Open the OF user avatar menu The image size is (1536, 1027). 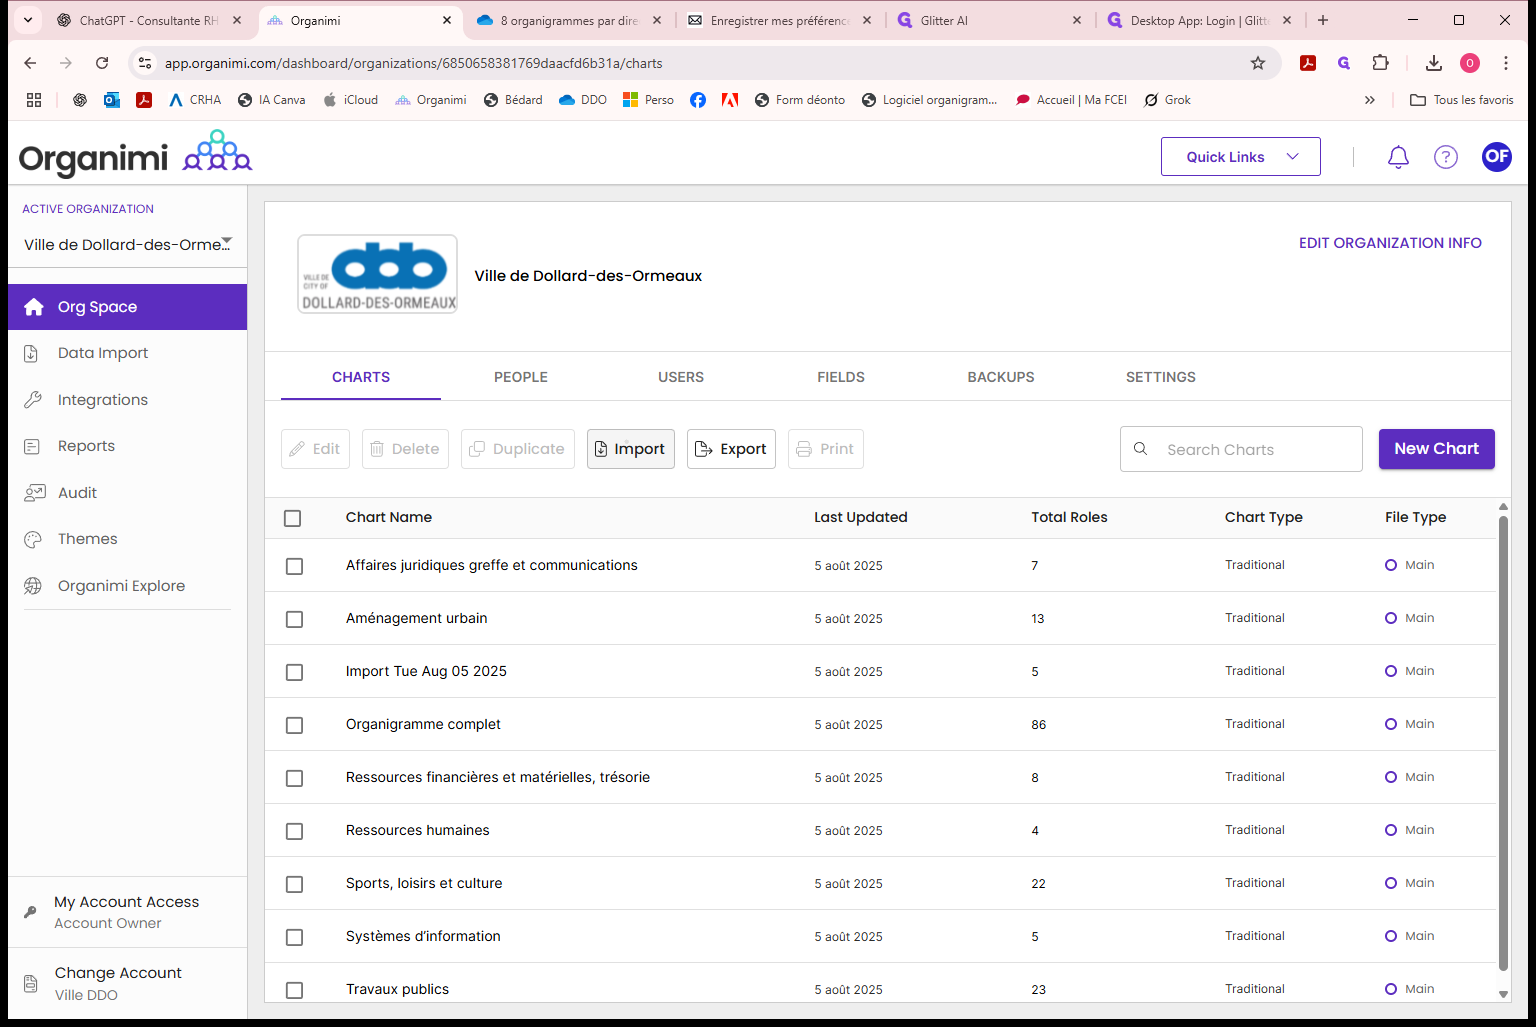[1497, 156]
